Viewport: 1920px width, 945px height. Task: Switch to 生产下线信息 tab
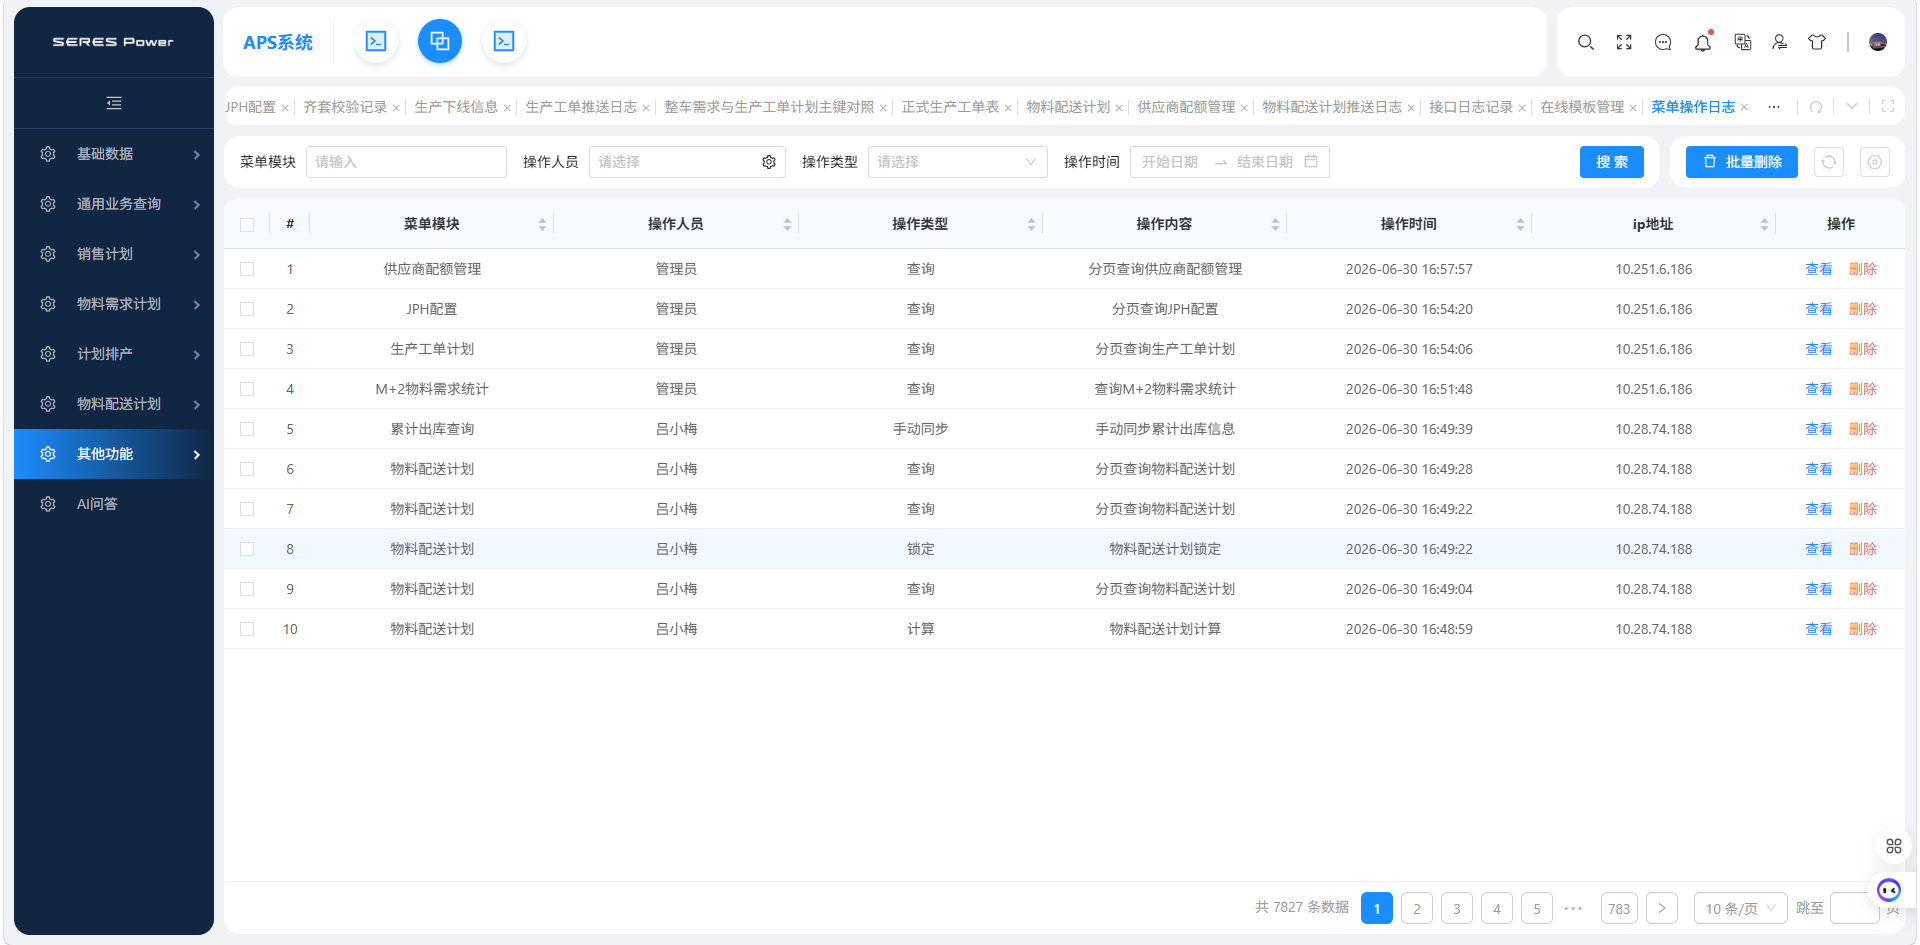456,107
